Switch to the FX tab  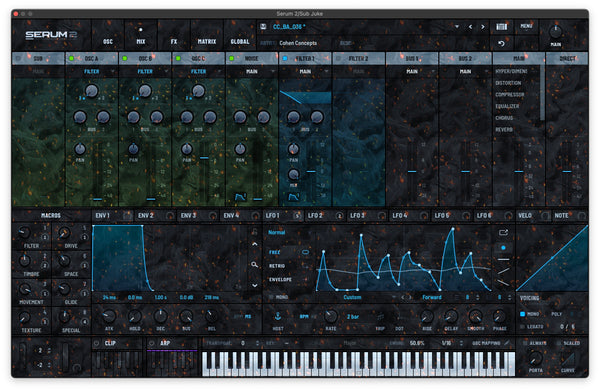coord(174,36)
